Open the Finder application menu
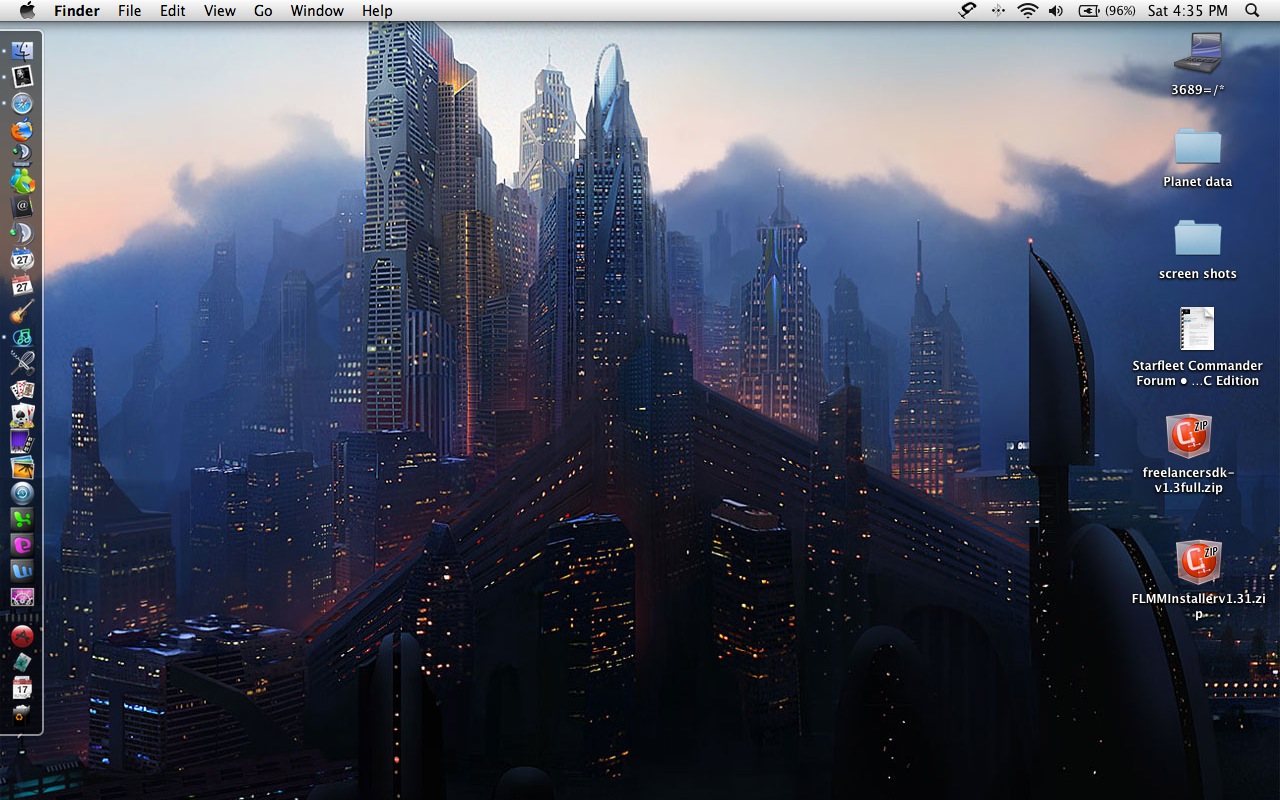The width and height of the screenshot is (1280, 800). click(77, 11)
